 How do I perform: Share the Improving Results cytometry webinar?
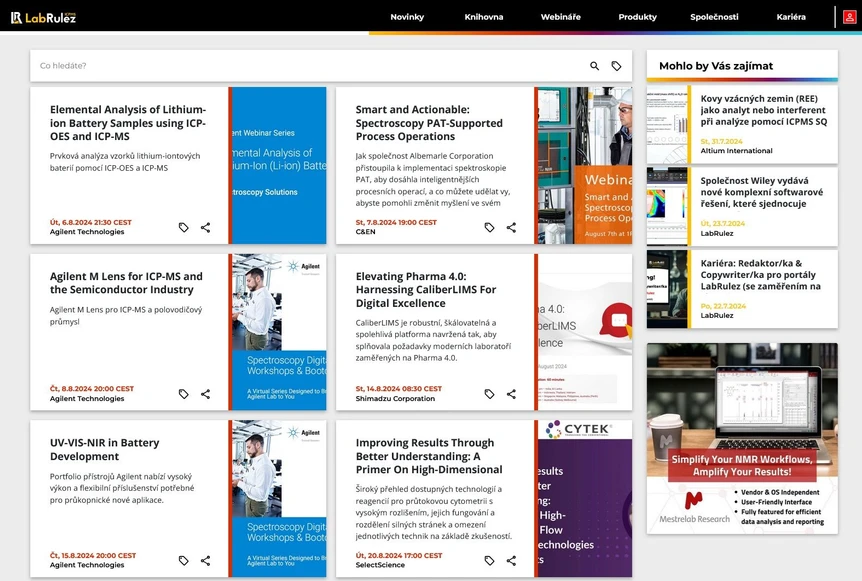(x=511, y=561)
